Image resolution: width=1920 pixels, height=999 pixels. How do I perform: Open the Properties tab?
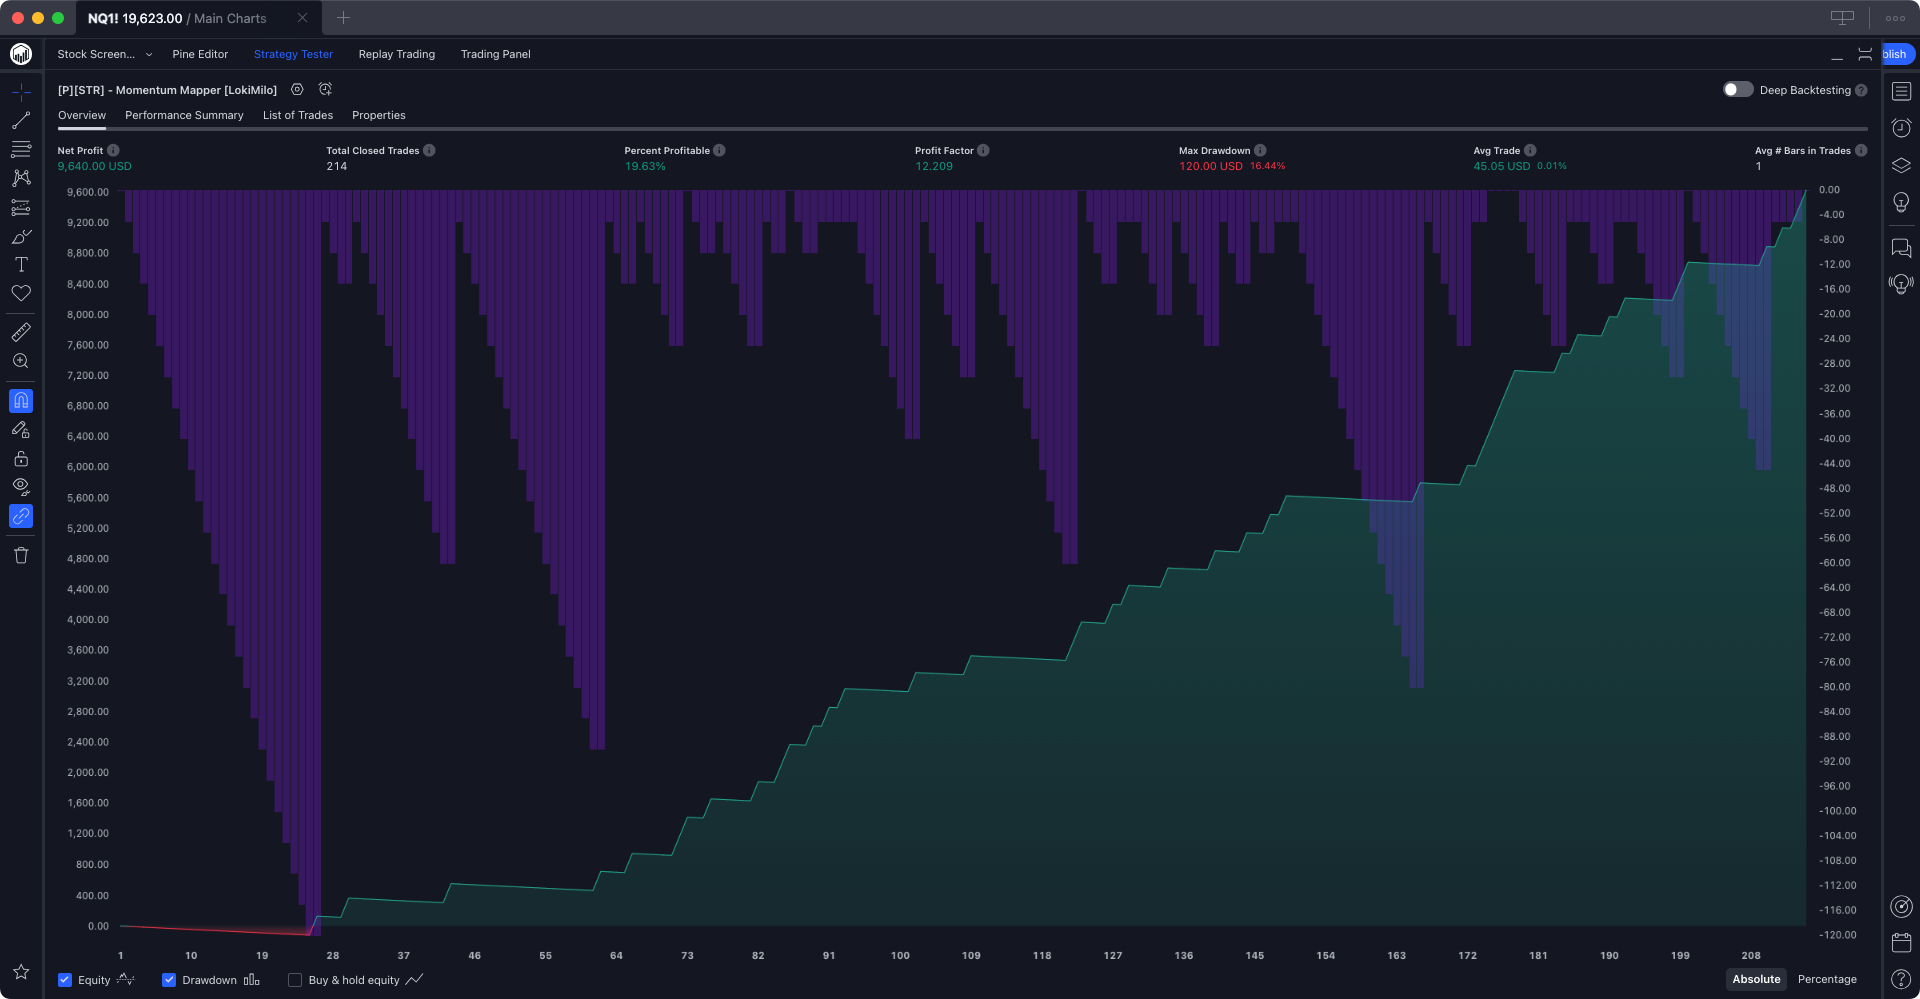click(x=379, y=115)
